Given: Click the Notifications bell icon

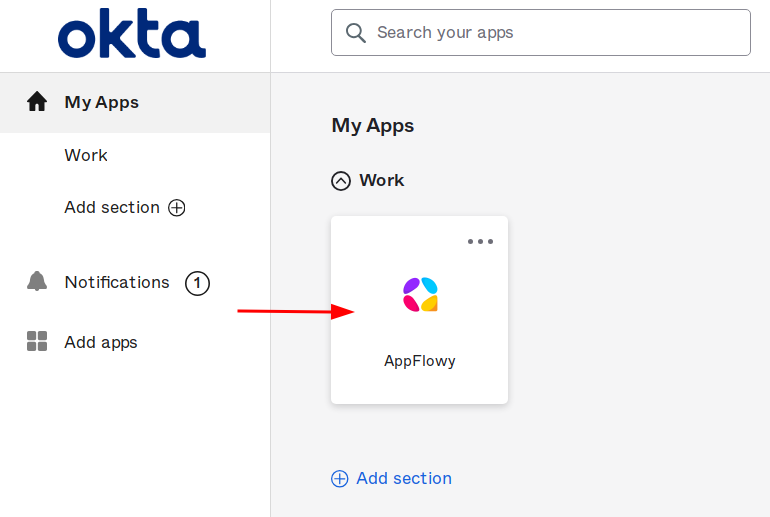Looking at the screenshot, I should 37,281.
